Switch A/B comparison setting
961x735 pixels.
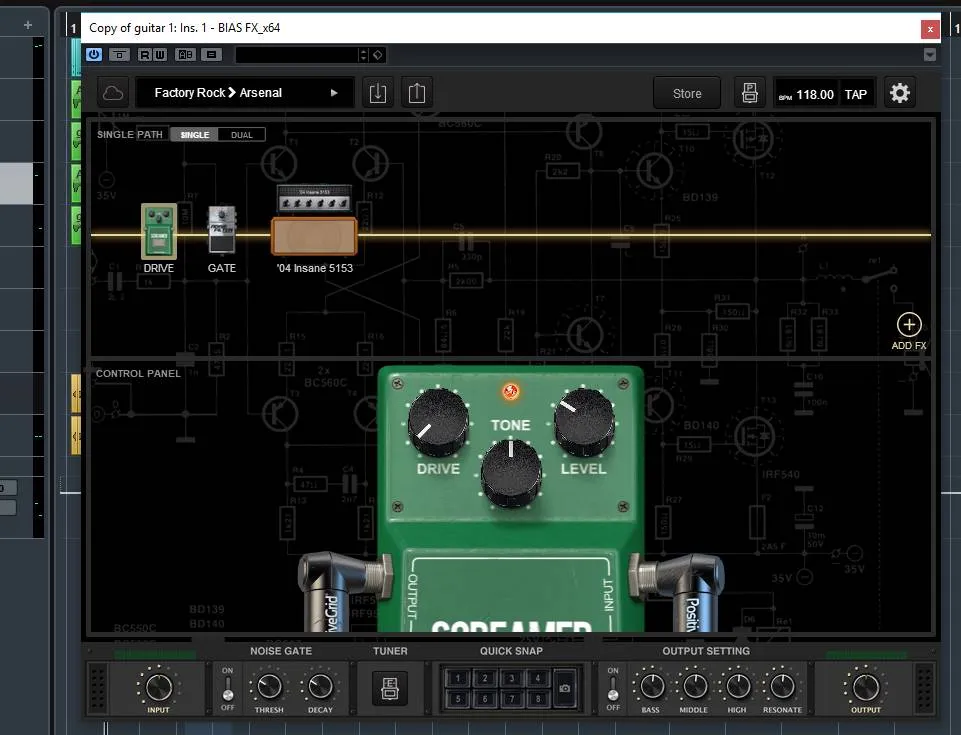pyautogui.click(x=185, y=55)
